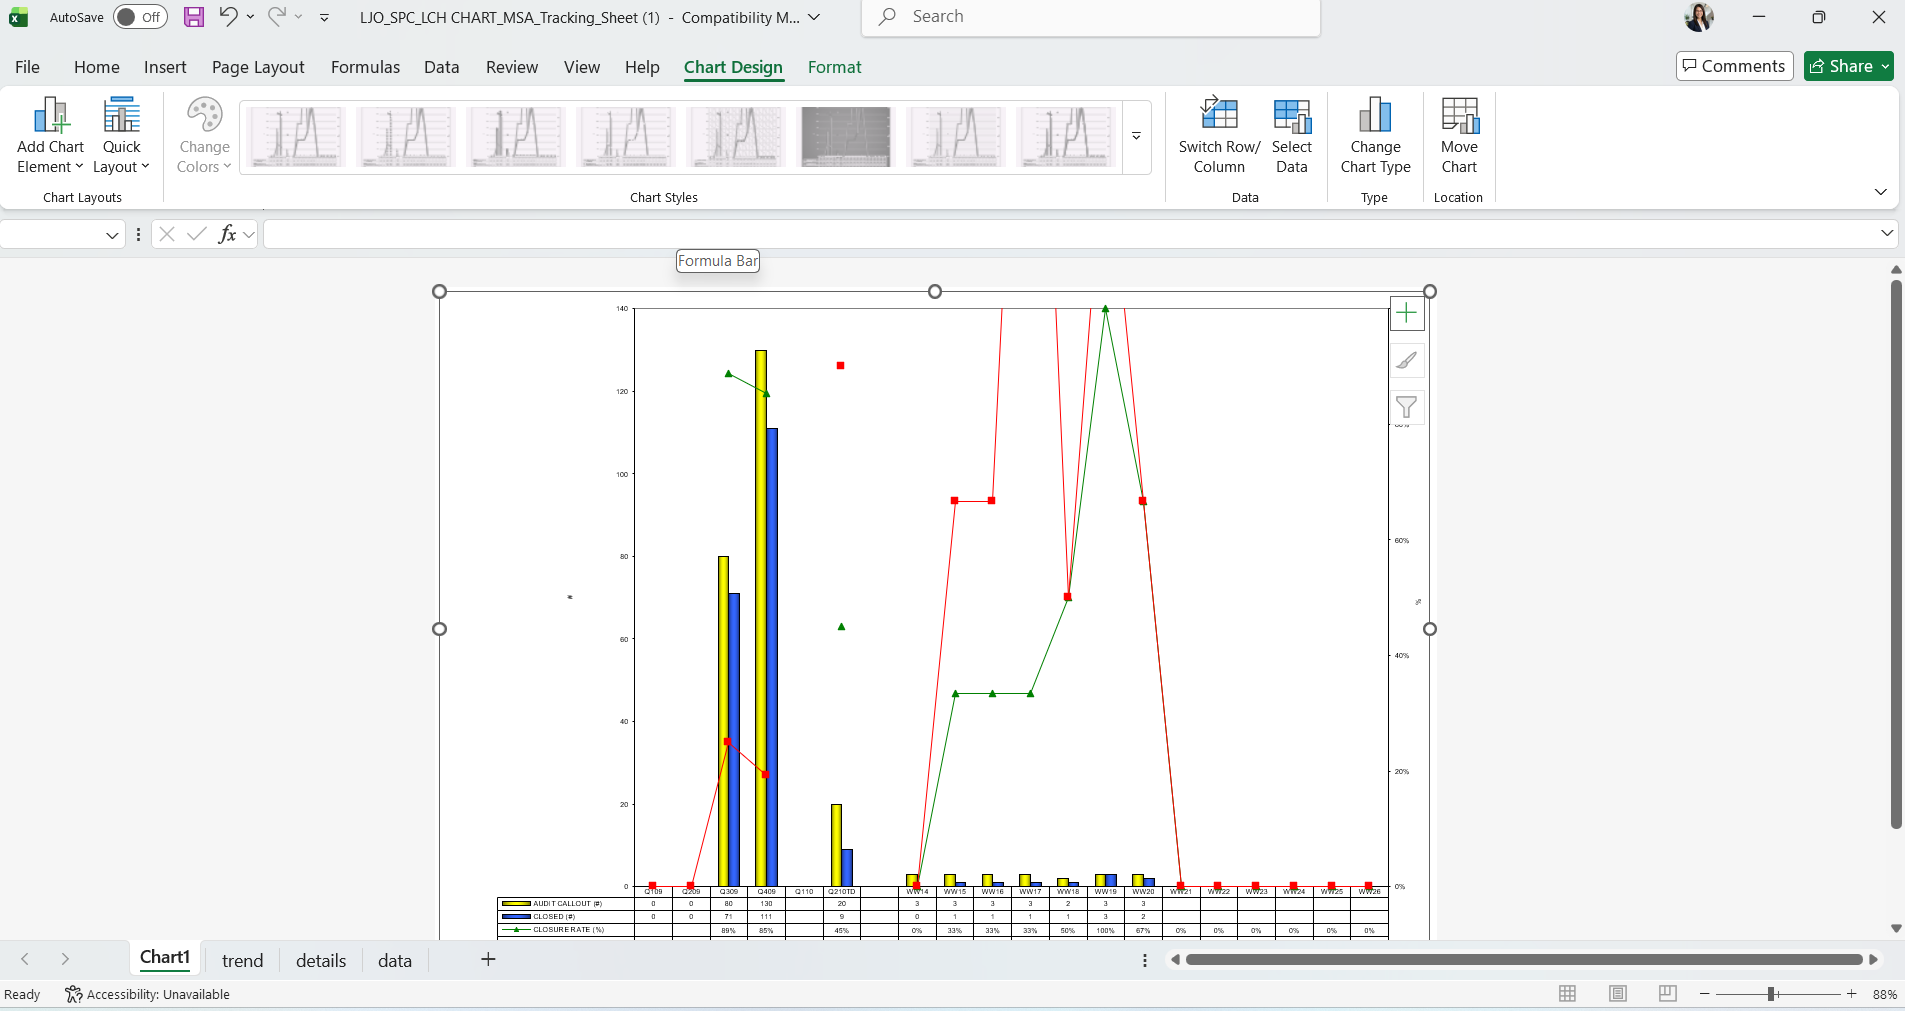
Task: Click Change Chart Type
Action: click(1375, 136)
